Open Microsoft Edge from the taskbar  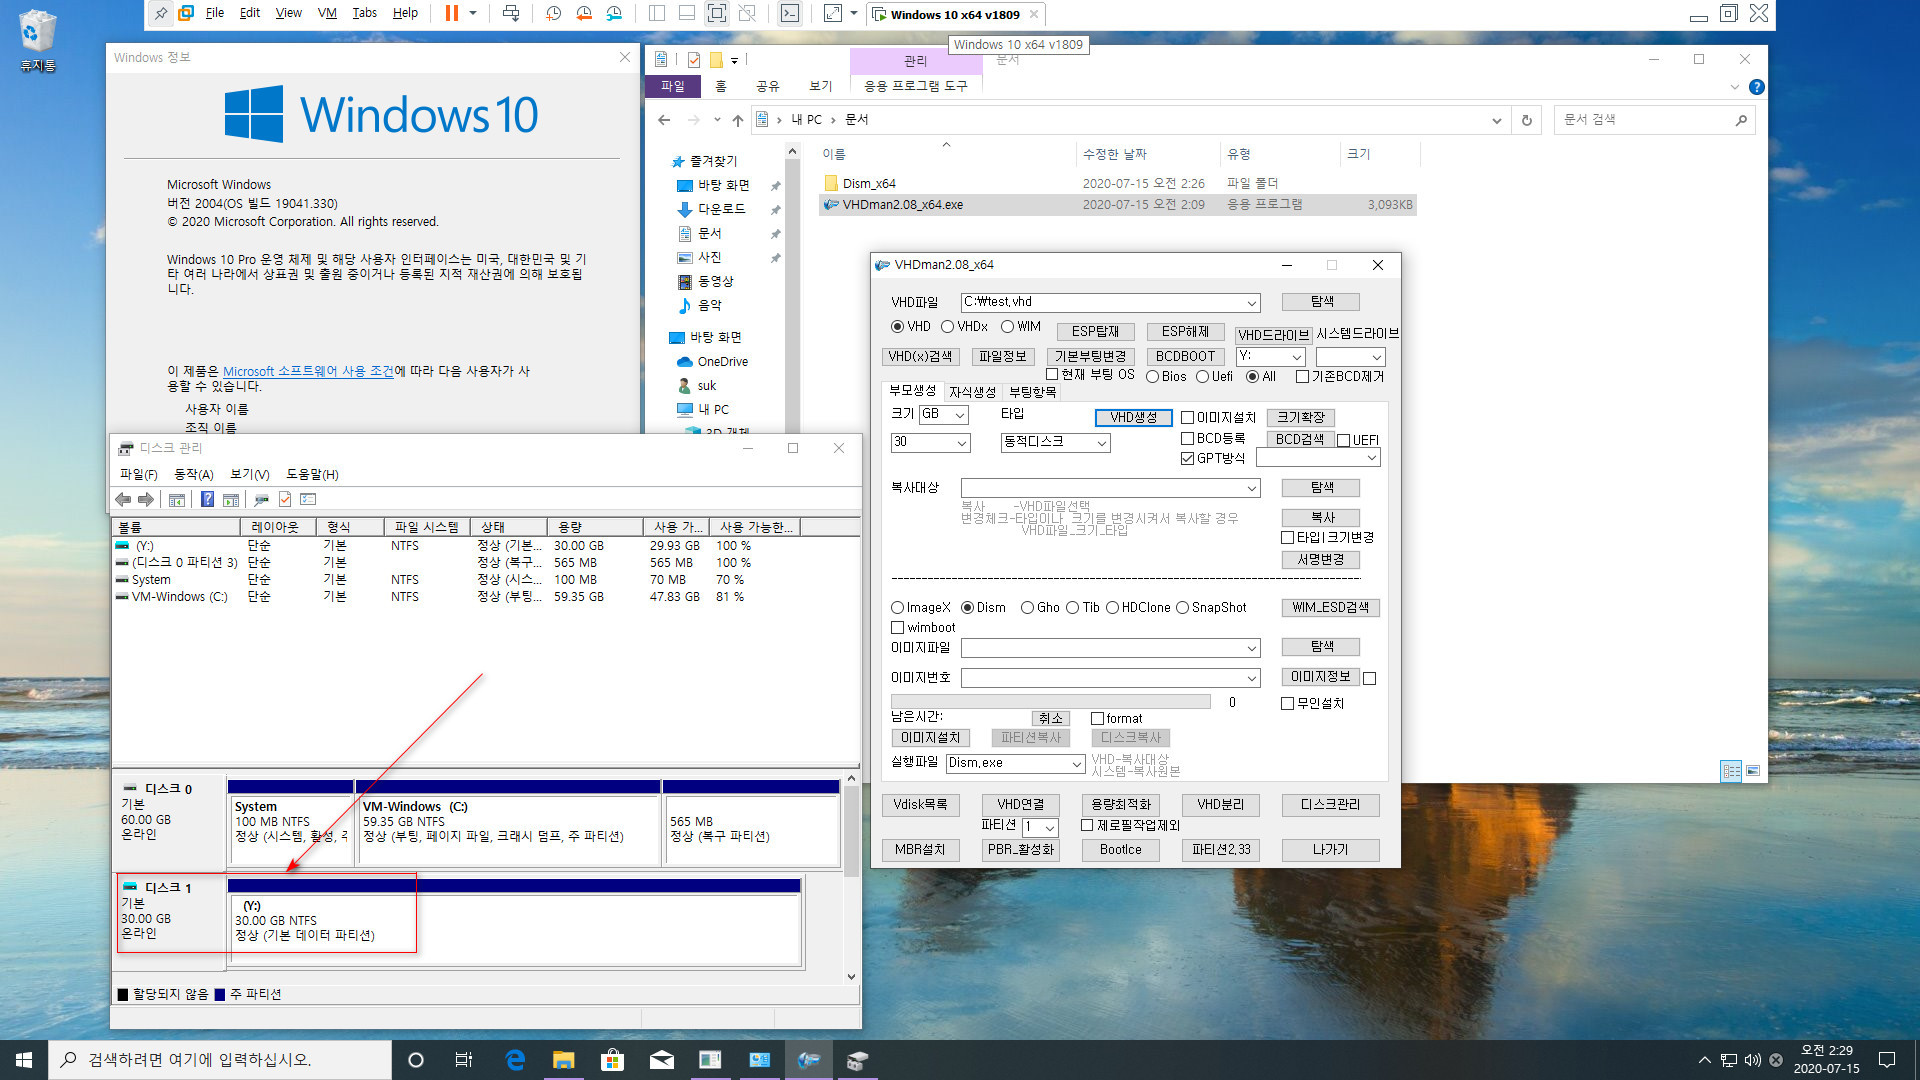[515, 1060]
